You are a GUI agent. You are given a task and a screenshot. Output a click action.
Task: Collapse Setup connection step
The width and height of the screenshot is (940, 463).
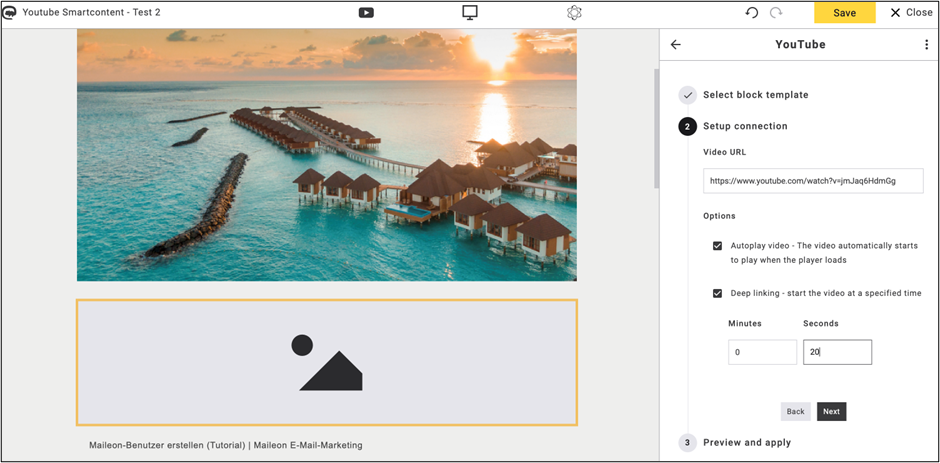pyautogui.click(x=745, y=127)
